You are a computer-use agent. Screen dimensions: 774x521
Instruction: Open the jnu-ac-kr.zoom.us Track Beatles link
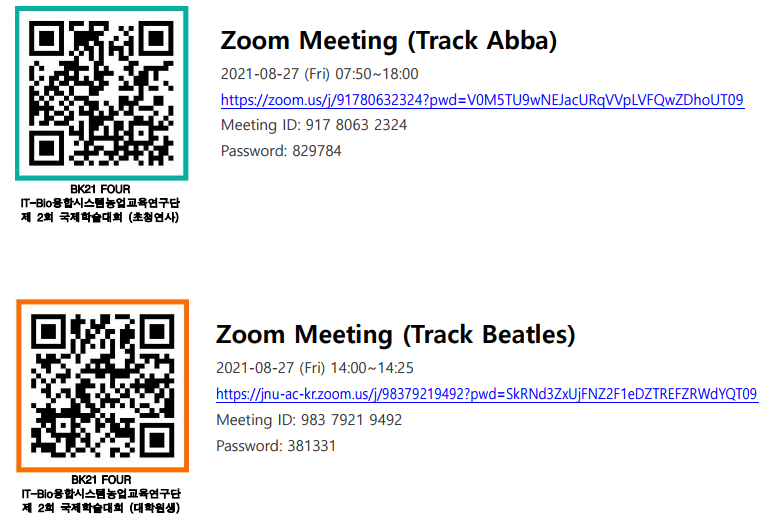coord(487,394)
